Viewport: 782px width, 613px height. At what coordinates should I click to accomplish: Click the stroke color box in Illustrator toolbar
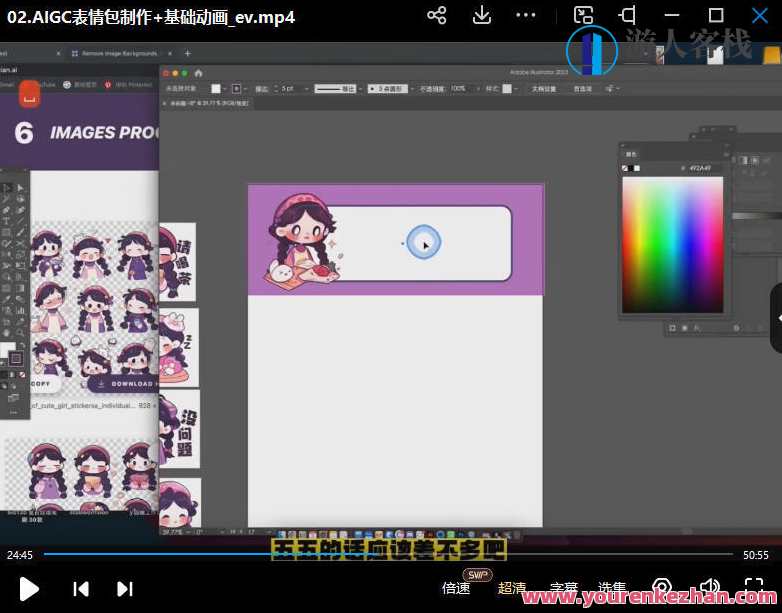[x=16, y=359]
